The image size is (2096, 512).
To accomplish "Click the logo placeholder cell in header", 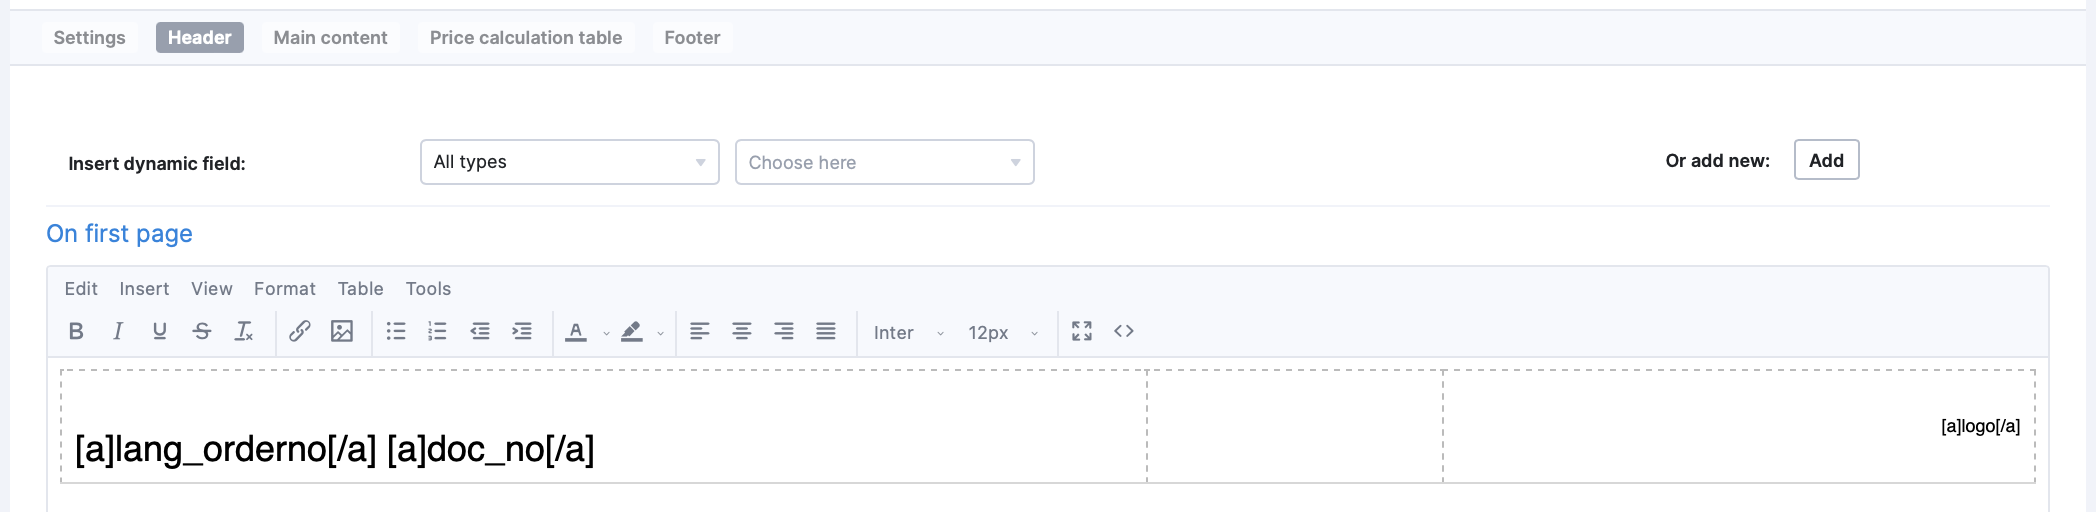I will coord(1980,427).
